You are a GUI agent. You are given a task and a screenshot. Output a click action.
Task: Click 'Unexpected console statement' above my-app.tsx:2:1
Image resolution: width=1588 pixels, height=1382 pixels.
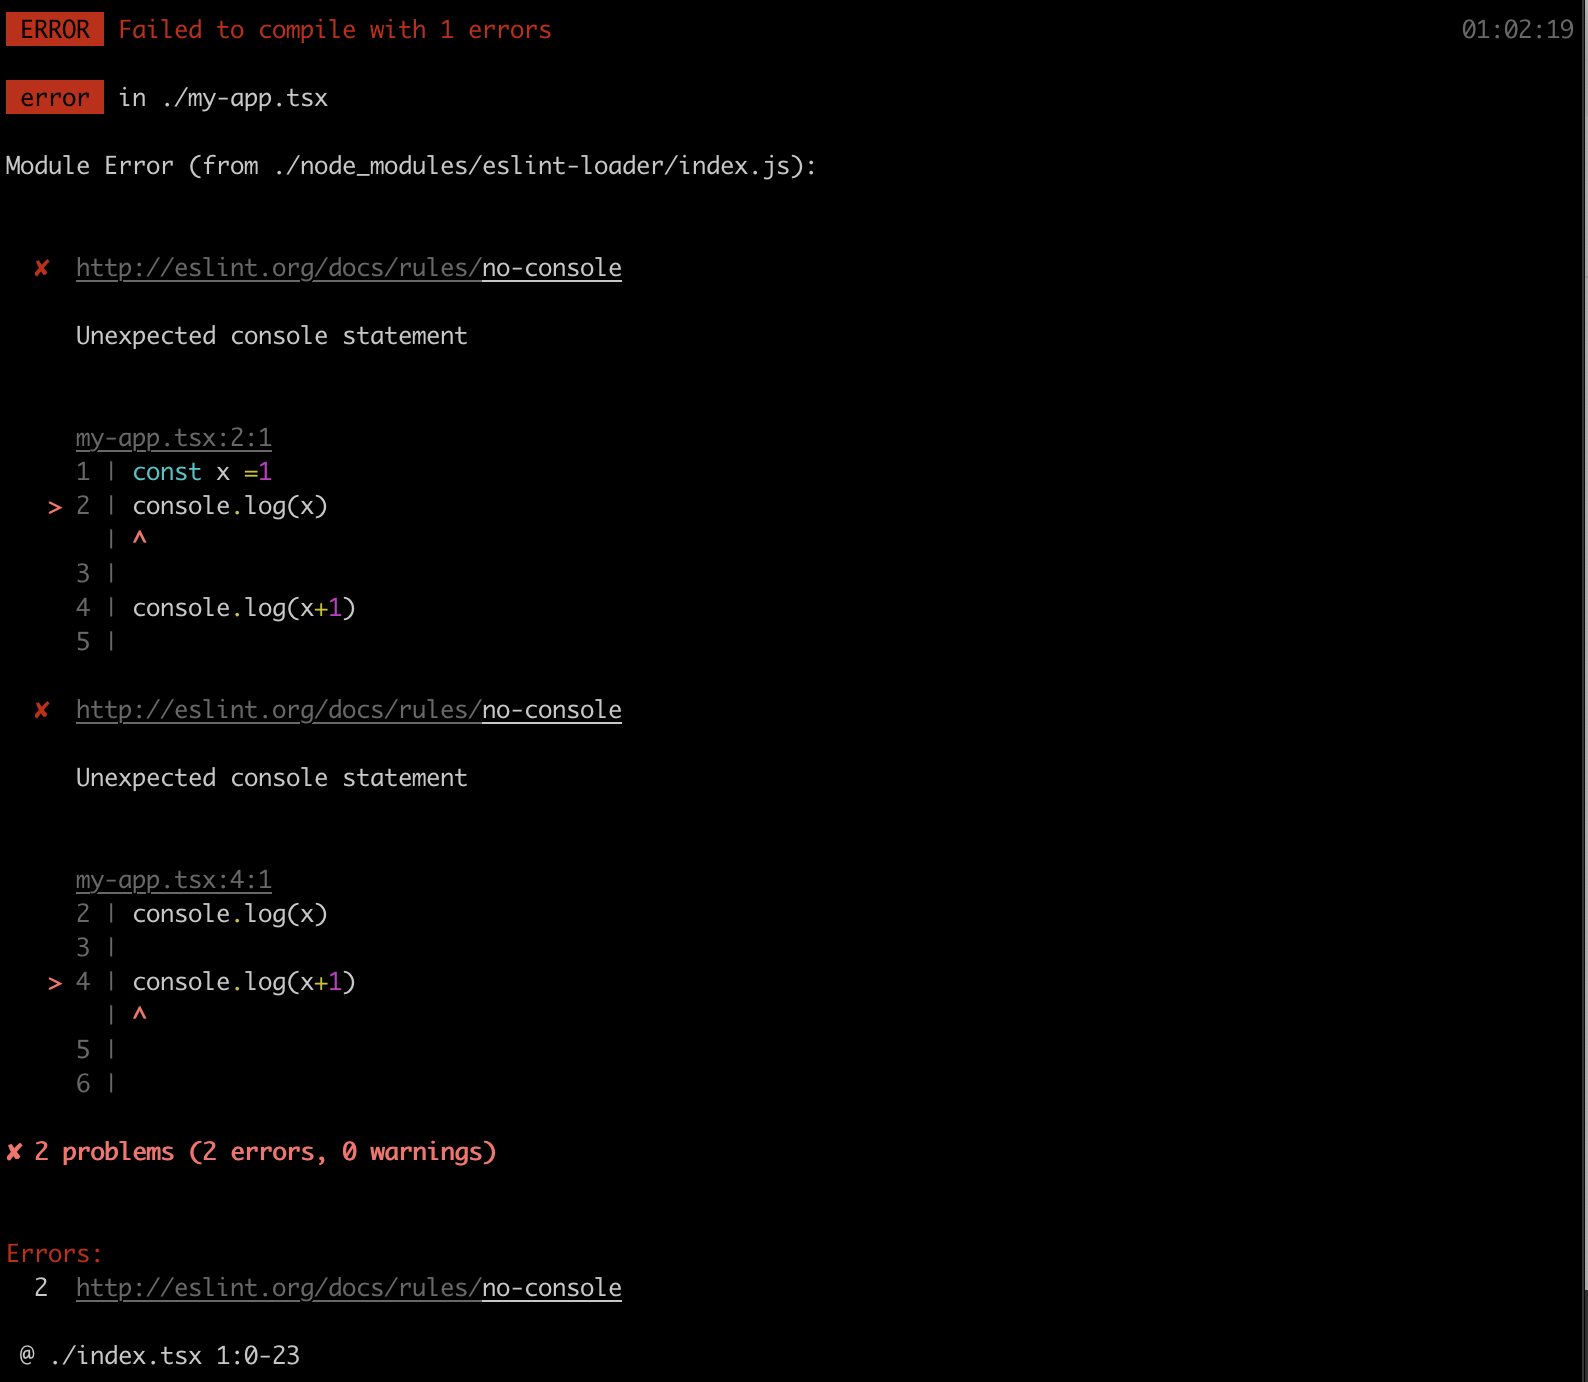(x=272, y=336)
